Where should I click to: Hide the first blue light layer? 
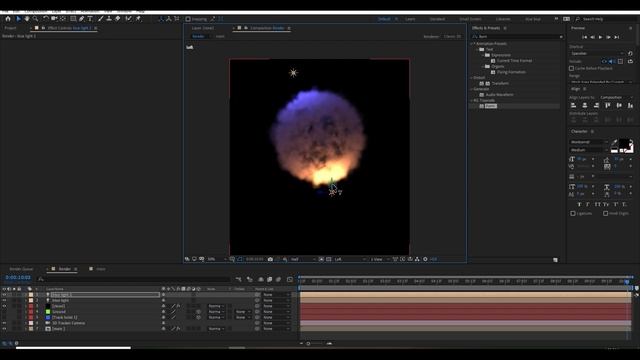click(4, 295)
